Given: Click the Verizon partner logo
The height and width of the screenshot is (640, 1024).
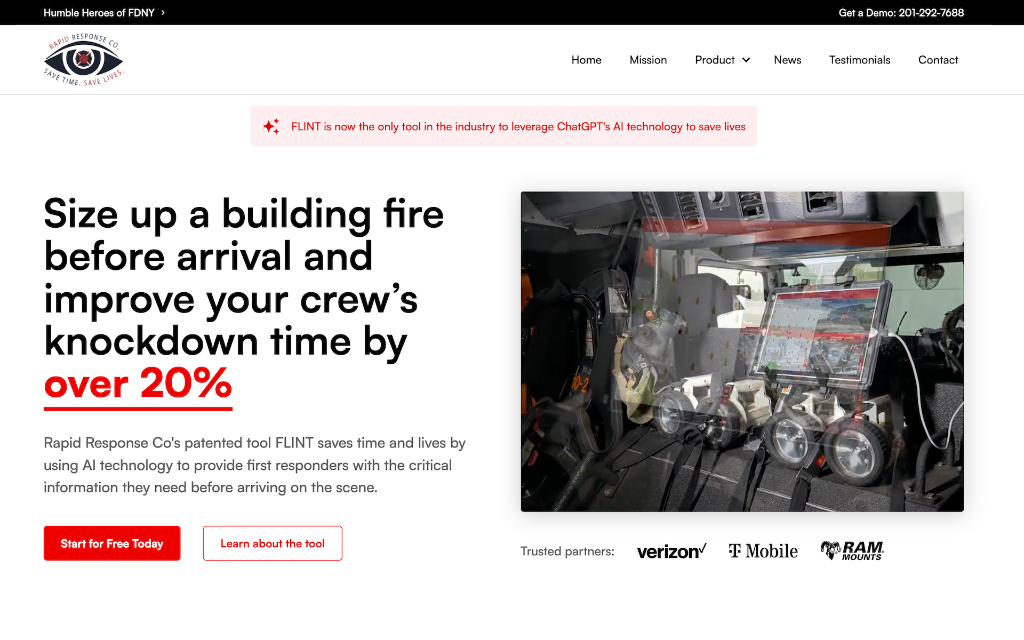Looking at the screenshot, I should (671, 551).
